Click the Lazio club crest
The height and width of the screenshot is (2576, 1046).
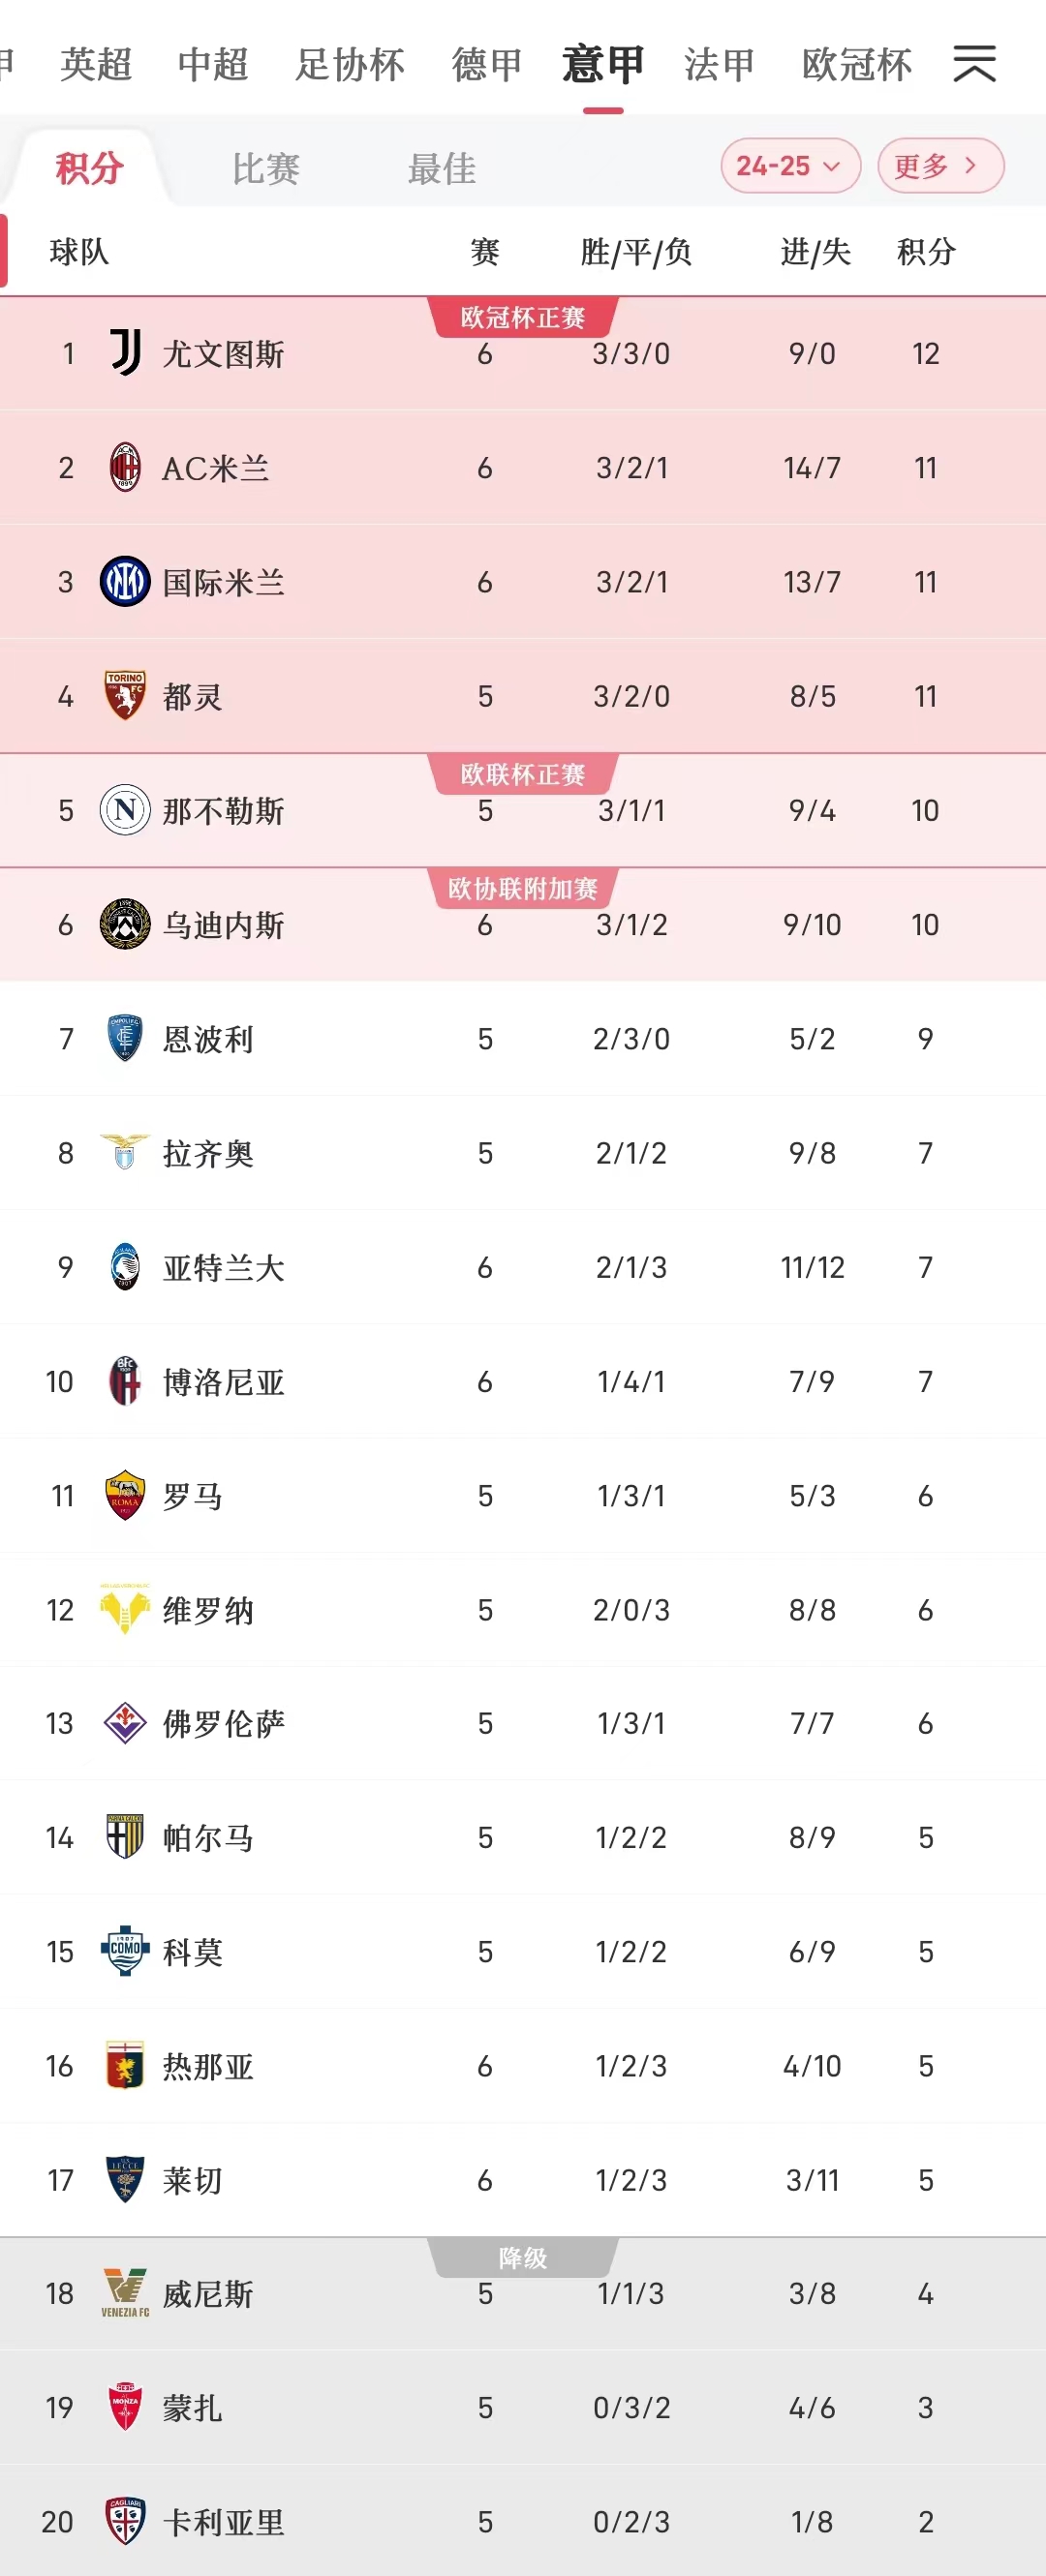click(x=124, y=1153)
